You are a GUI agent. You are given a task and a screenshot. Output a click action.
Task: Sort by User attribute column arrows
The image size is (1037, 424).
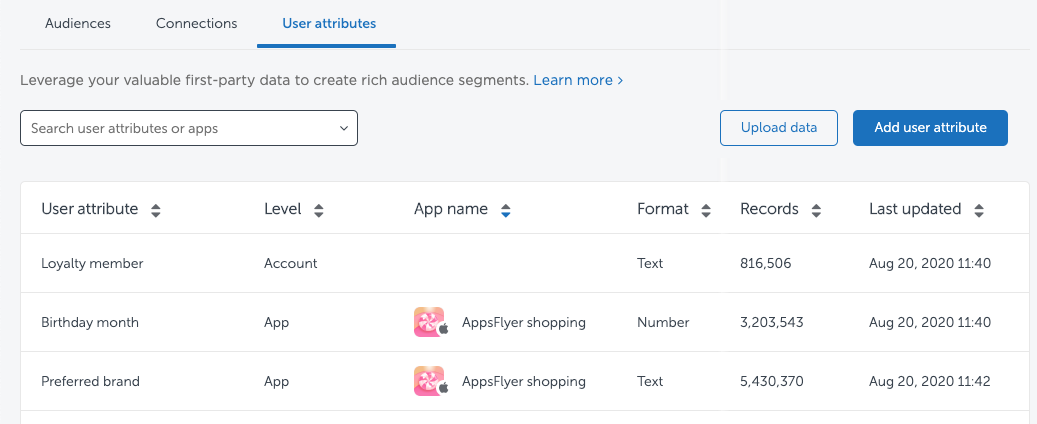155,210
